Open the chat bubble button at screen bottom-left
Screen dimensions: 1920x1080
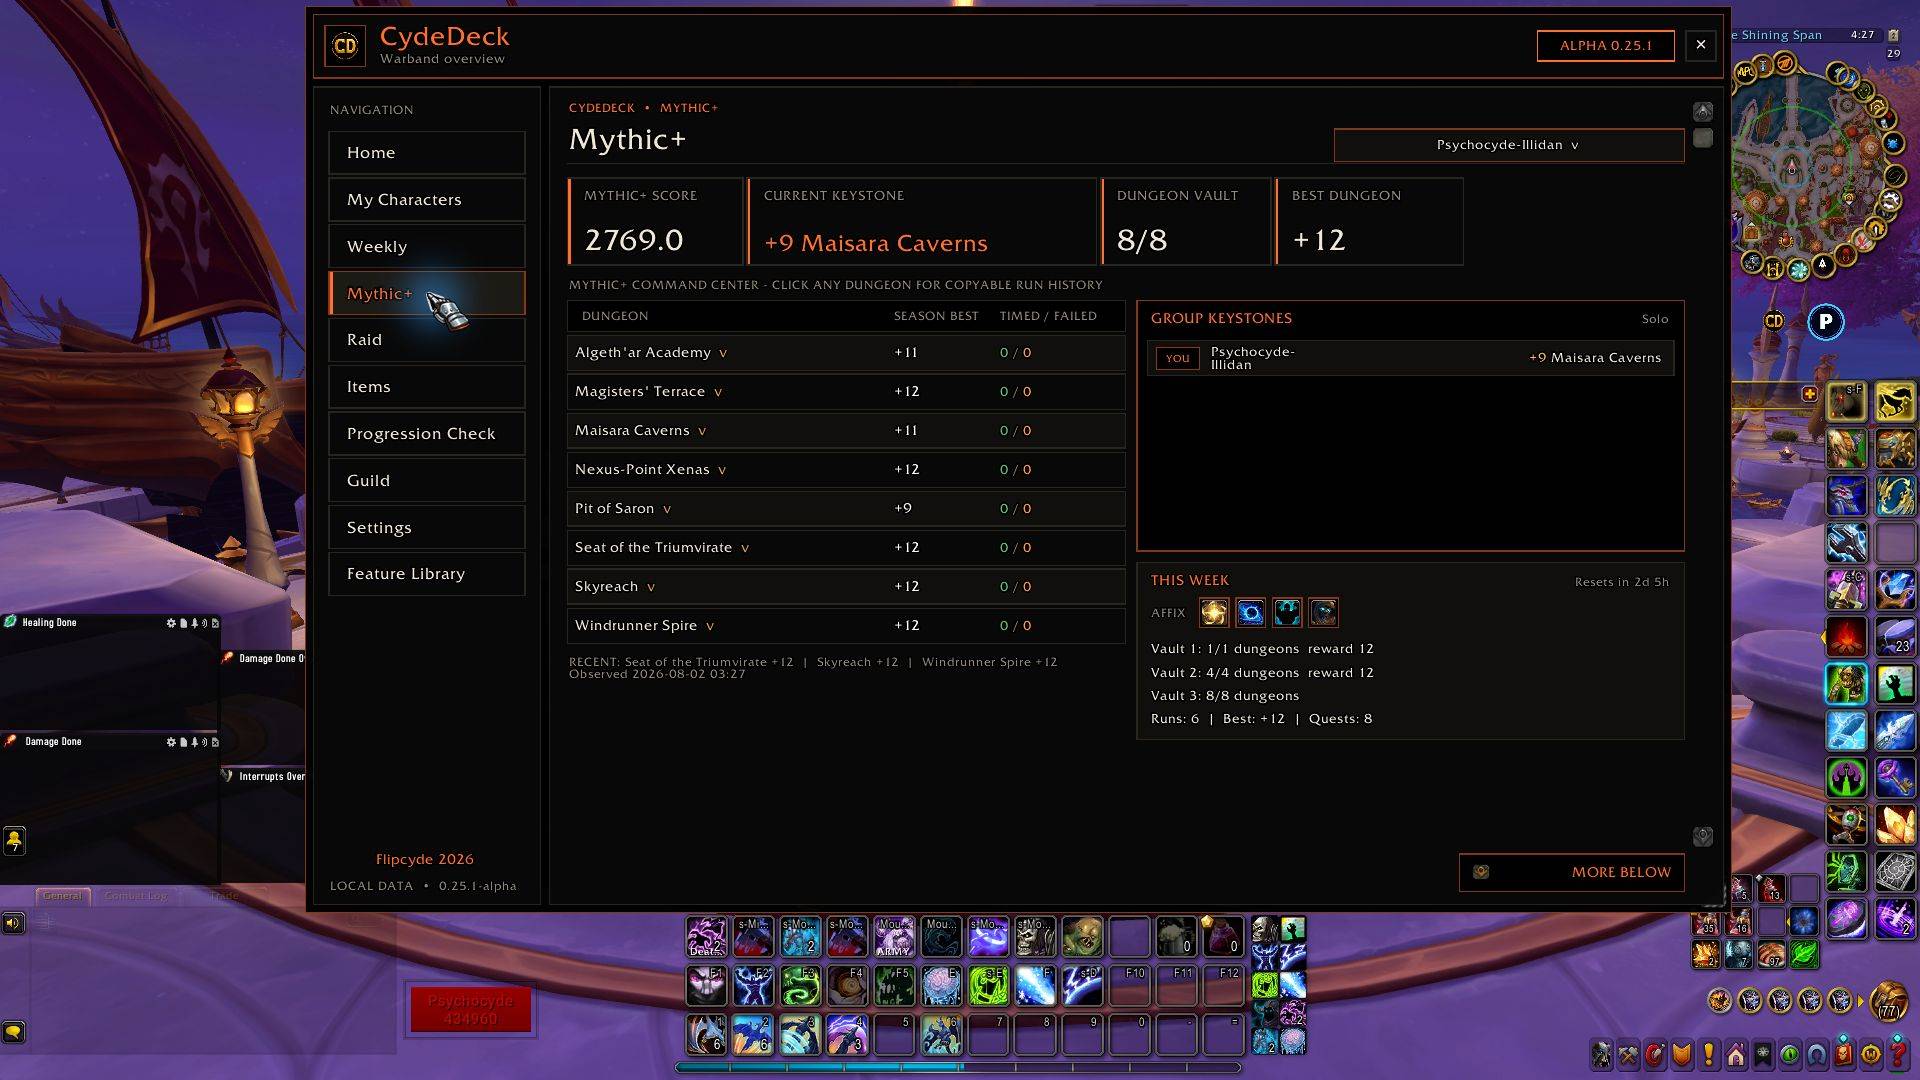(x=14, y=1031)
